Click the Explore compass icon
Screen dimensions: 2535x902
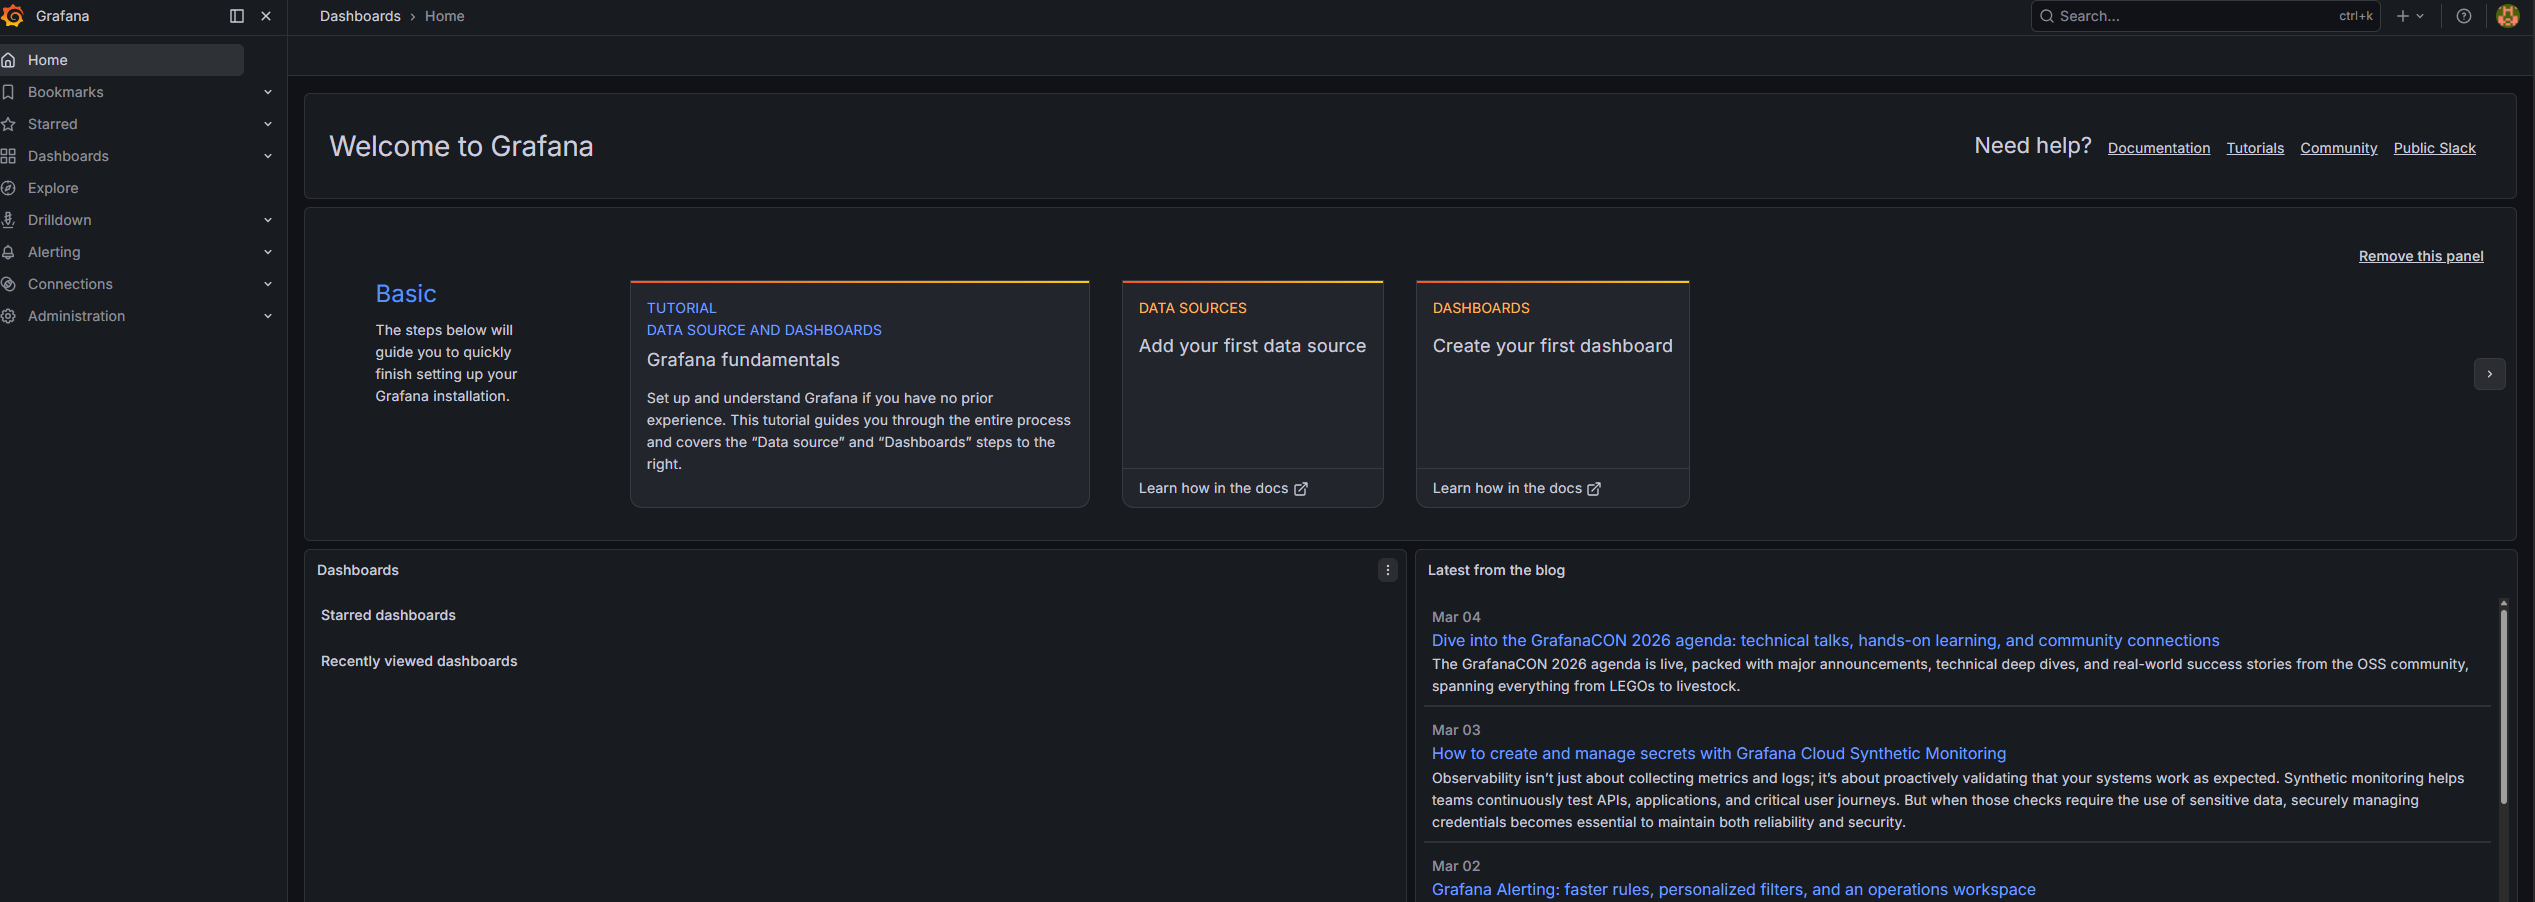point(8,188)
